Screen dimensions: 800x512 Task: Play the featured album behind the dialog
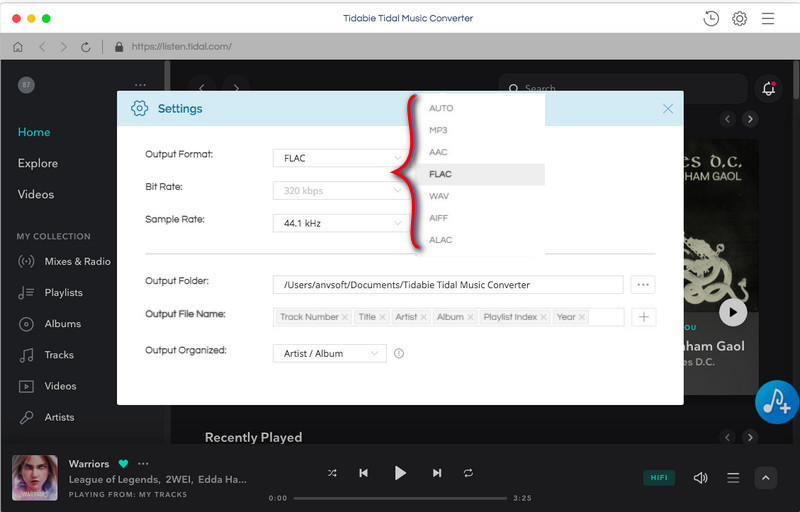tap(733, 312)
